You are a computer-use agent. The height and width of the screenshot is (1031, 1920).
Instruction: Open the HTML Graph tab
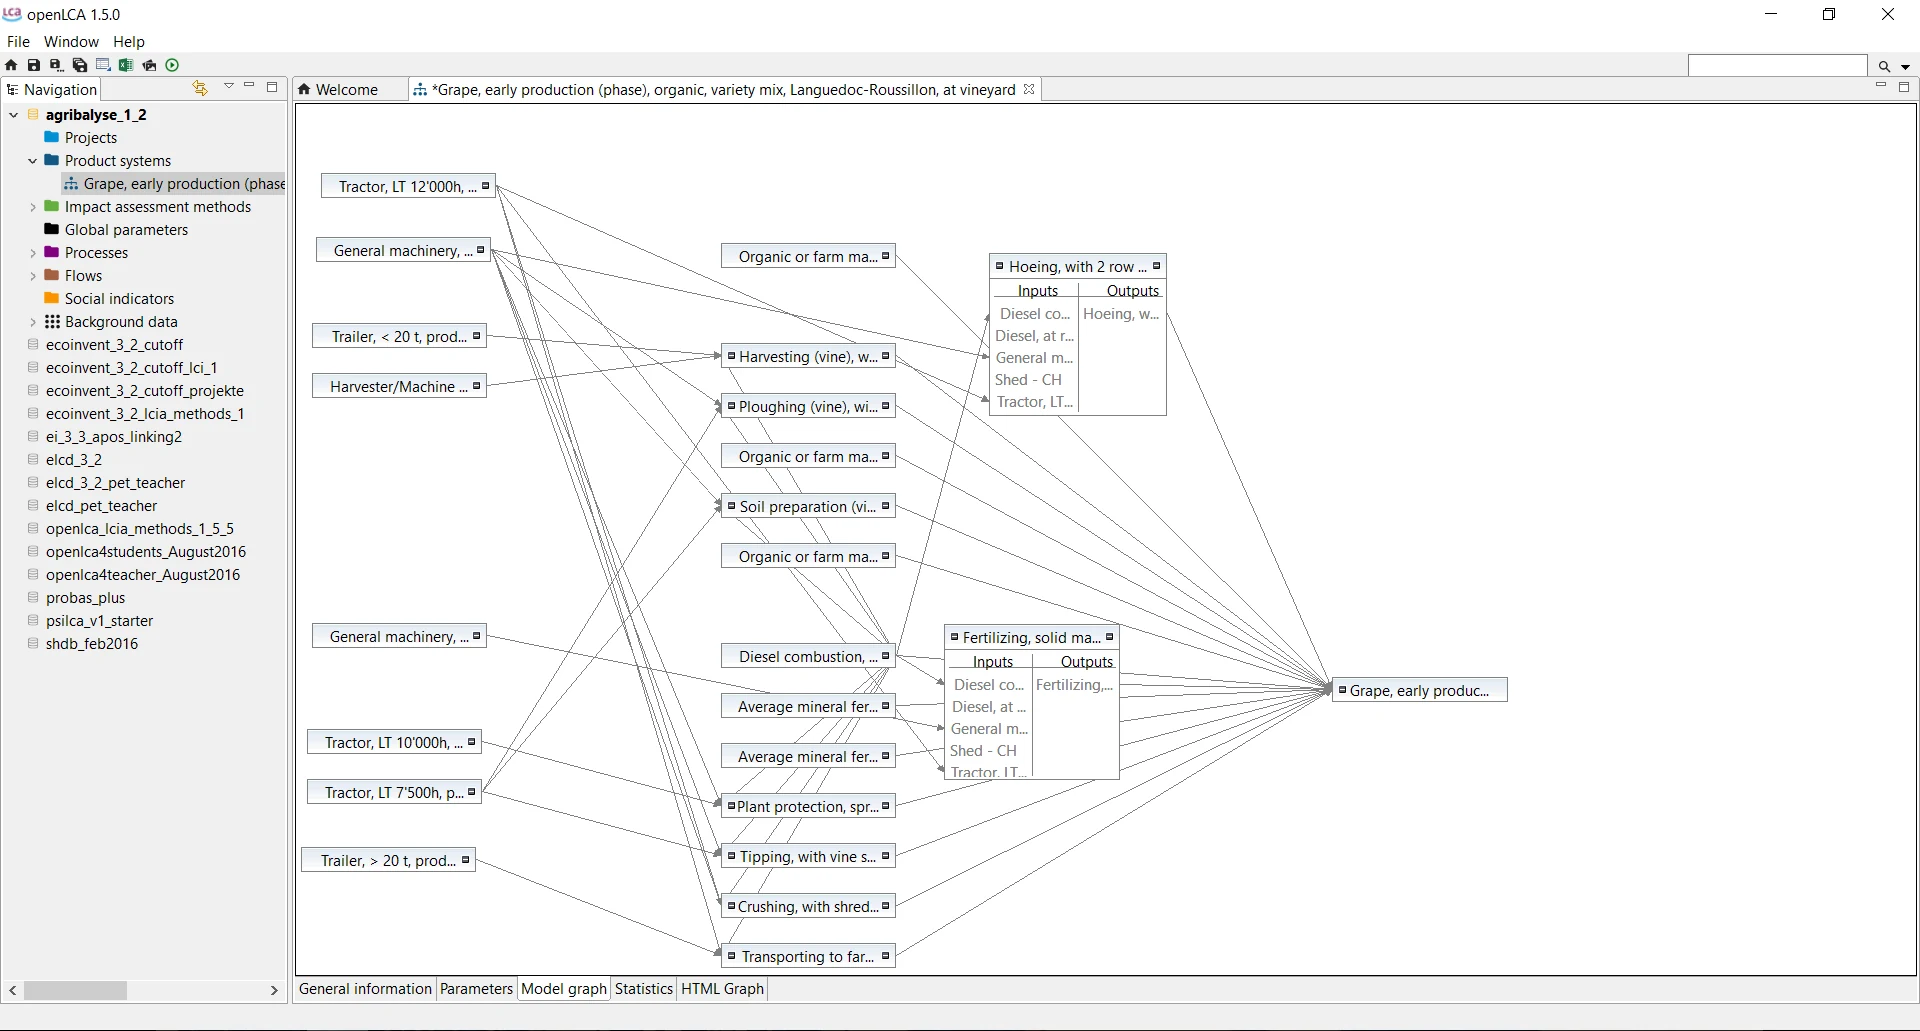[722, 989]
